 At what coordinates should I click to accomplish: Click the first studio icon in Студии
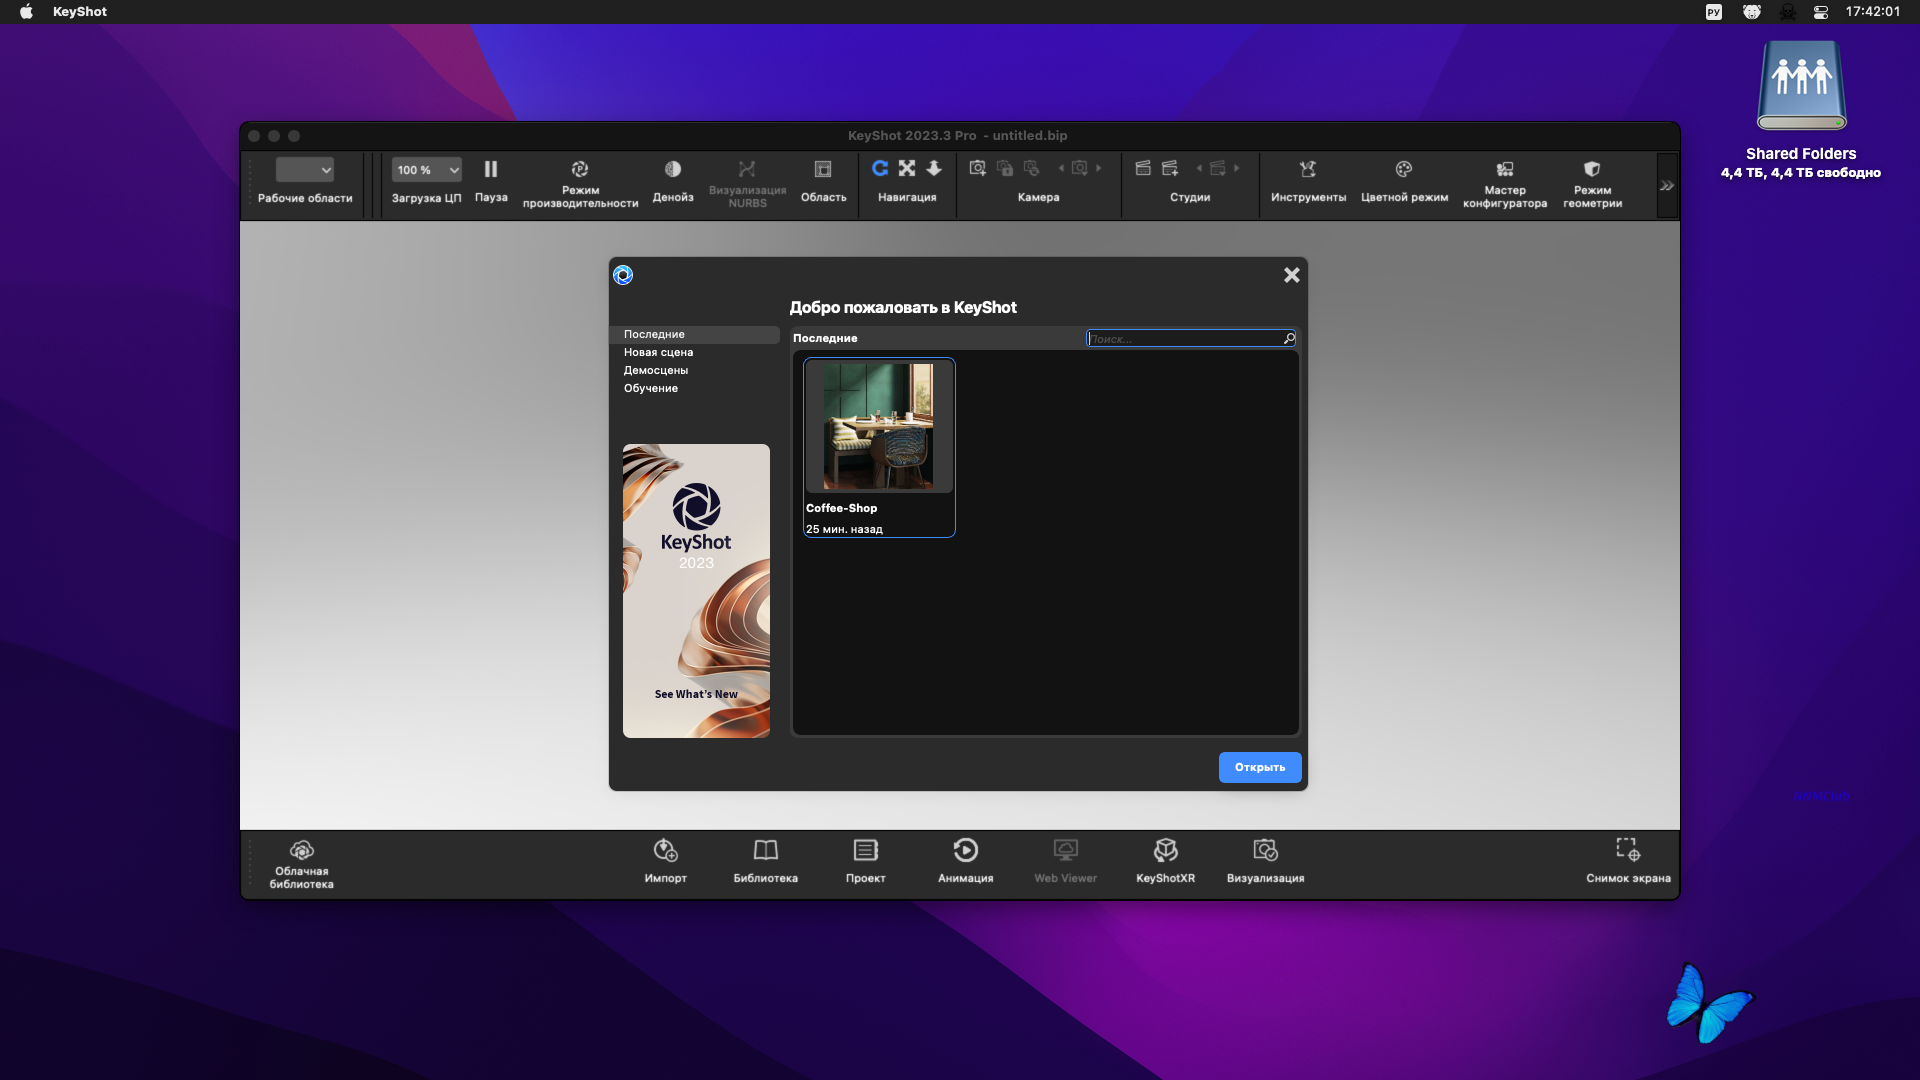(1143, 168)
